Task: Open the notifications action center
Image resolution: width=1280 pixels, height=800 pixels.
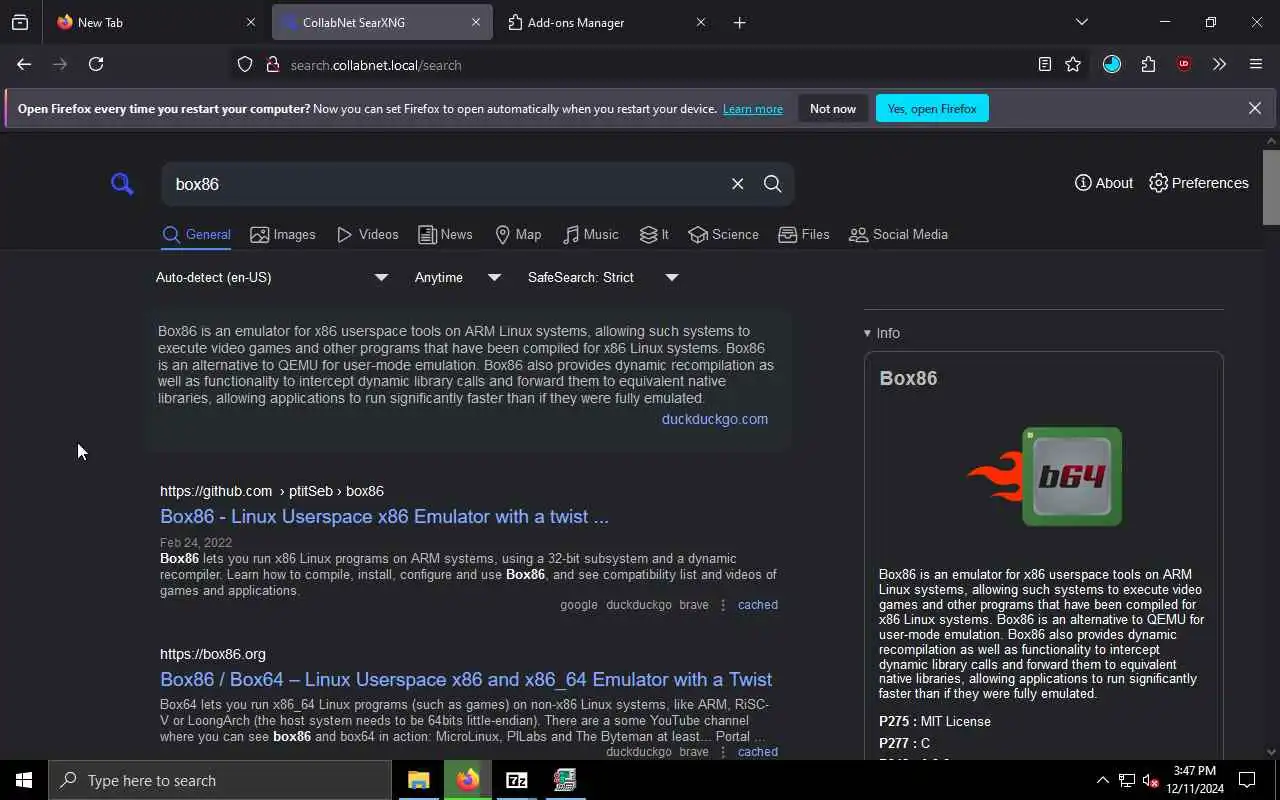Action: [1247, 780]
